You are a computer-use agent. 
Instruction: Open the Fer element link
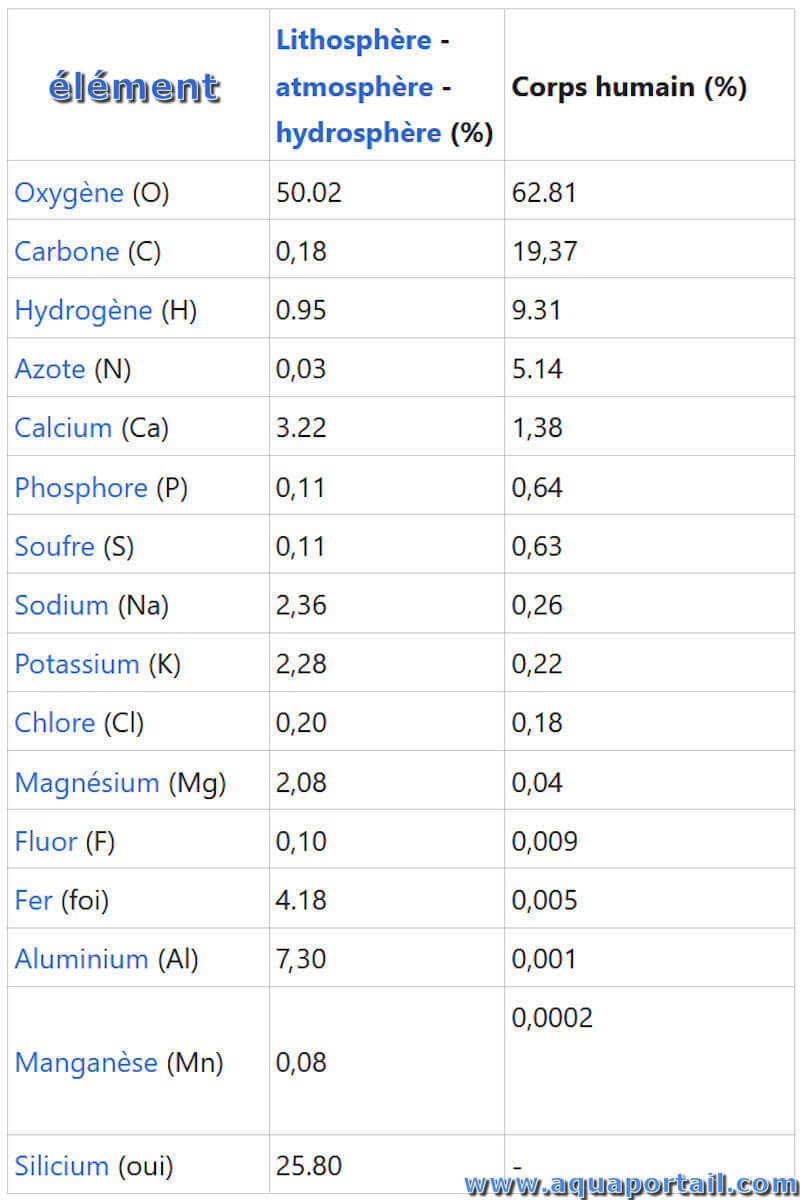click(33, 900)
